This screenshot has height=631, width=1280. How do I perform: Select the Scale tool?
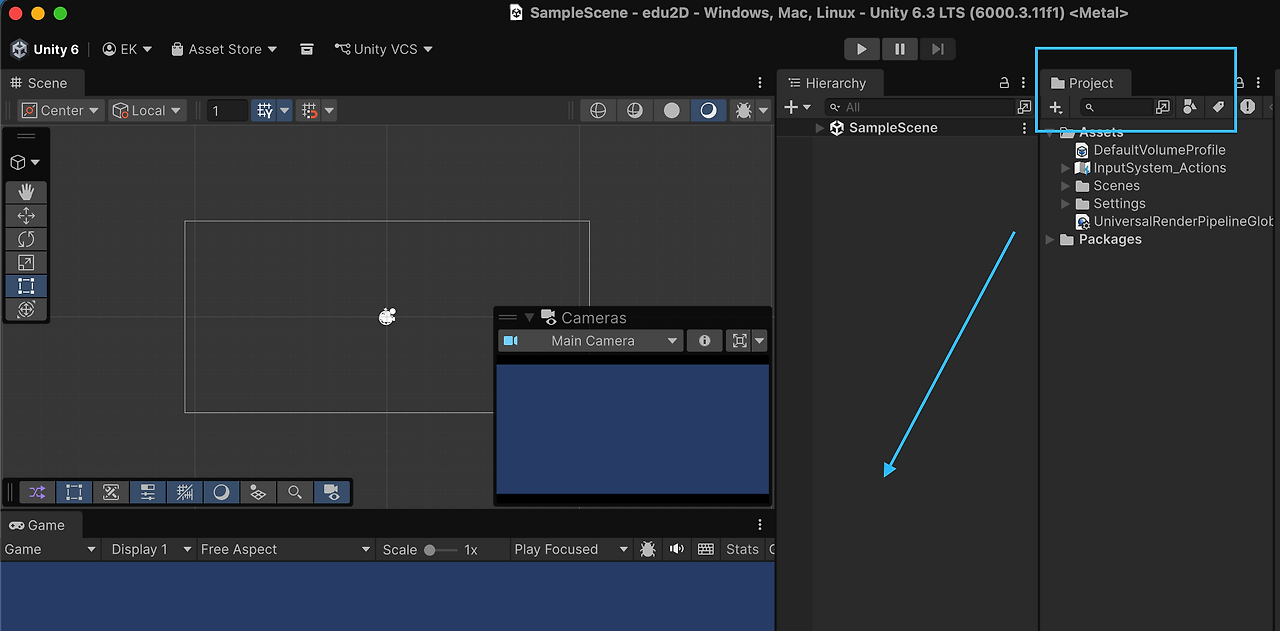click(26, 262)
